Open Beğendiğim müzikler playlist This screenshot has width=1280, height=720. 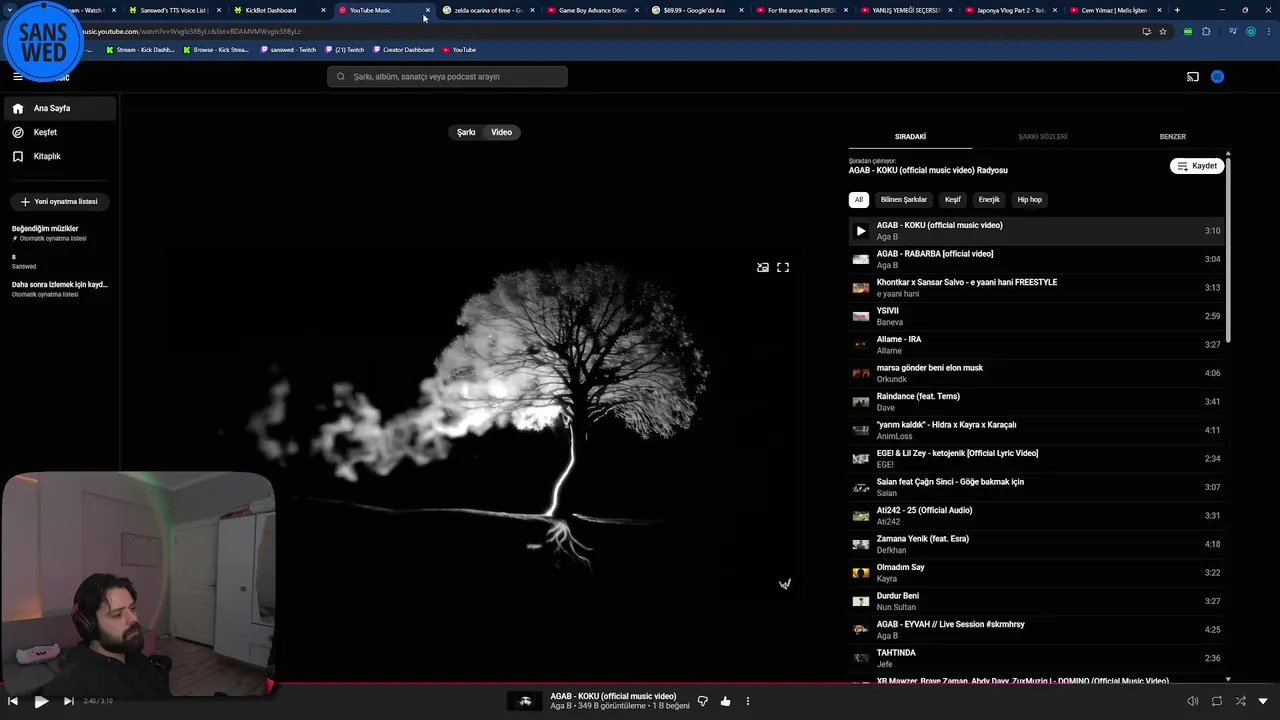(x=59, y=233)
